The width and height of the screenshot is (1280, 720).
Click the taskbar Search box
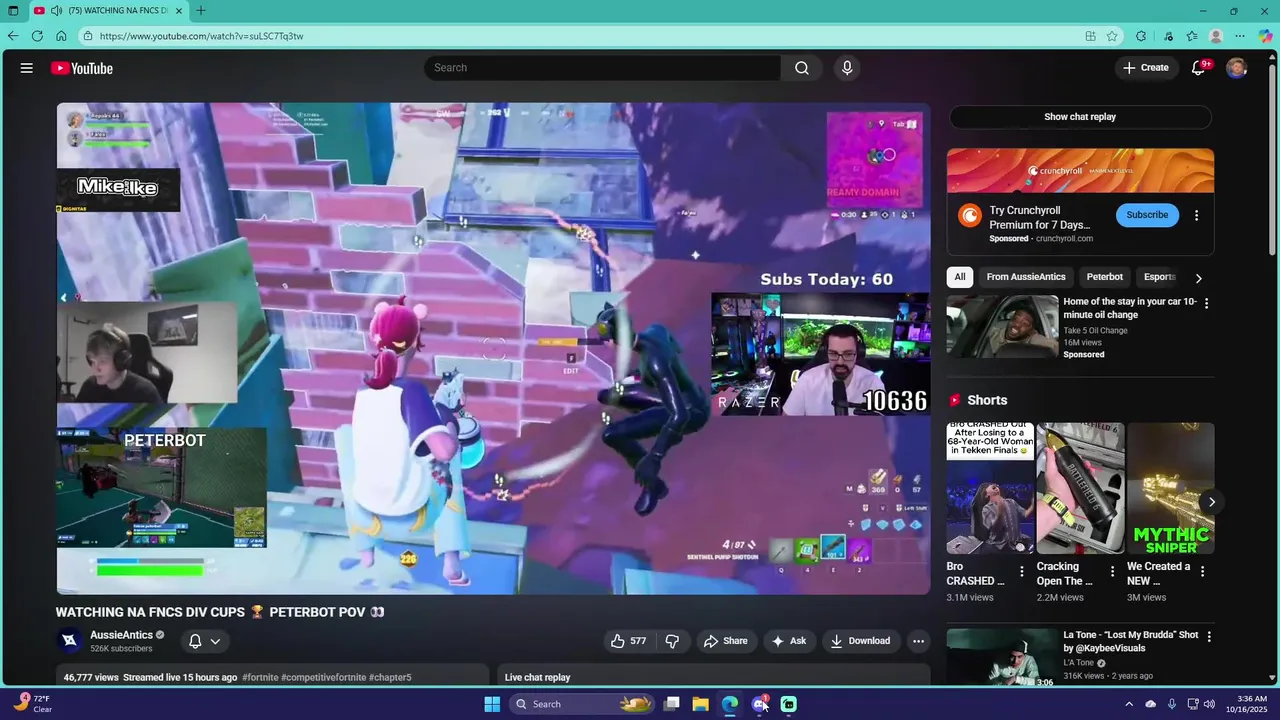[582, 704]
